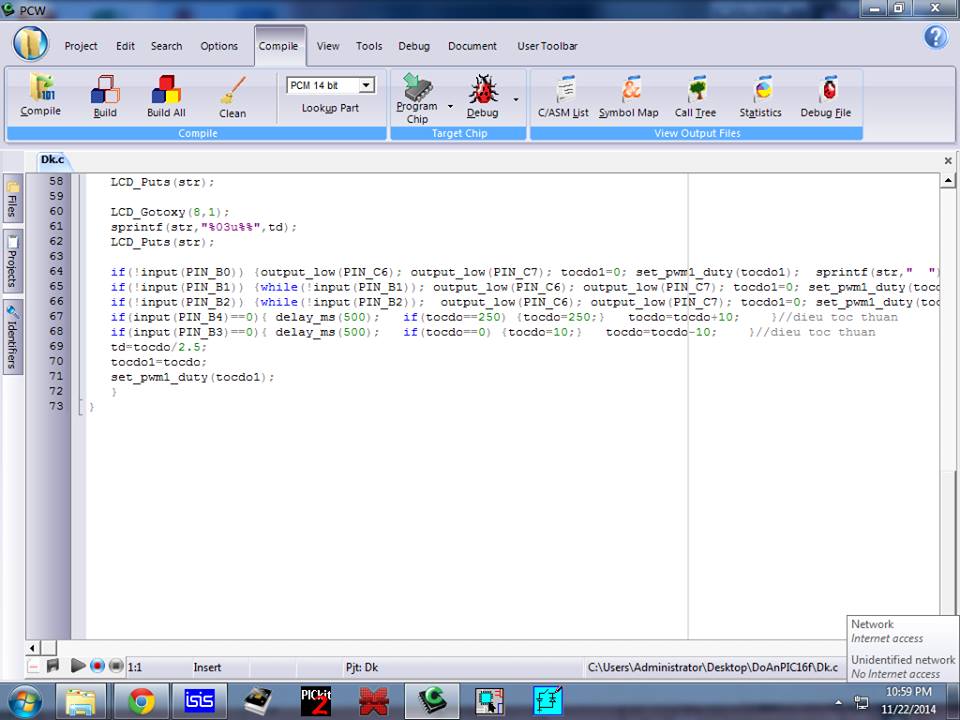Select the Dk.c editor tab
The image size is (960, 720).
point(52,160)
